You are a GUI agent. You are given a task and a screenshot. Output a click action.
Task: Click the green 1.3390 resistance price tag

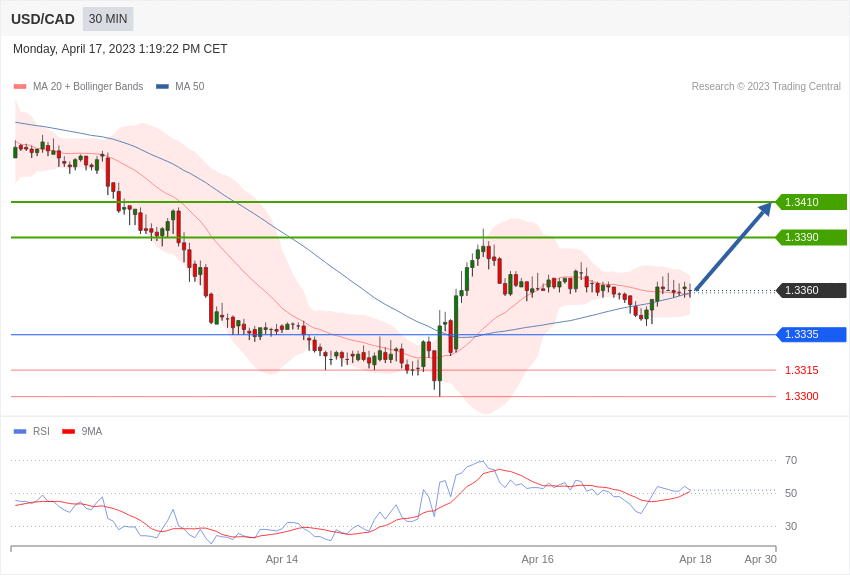tap(811, 237)
